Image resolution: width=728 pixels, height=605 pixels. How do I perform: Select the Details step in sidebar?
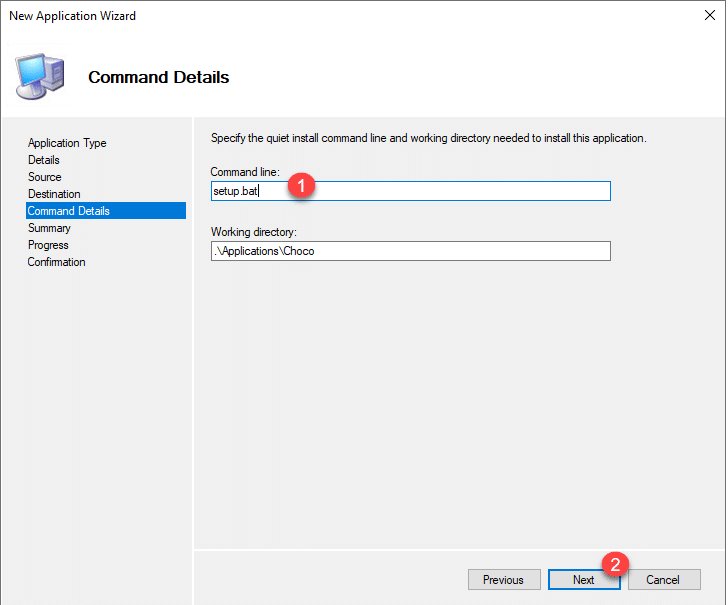[44, 160]
